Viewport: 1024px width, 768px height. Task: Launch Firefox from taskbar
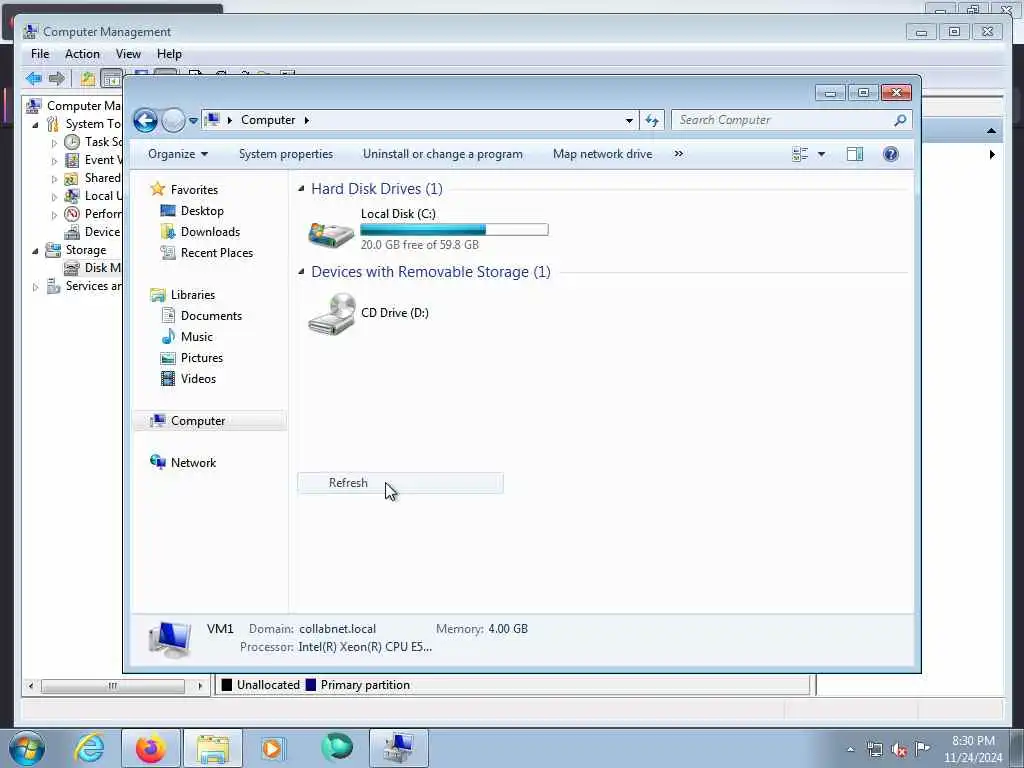(150, 748)
